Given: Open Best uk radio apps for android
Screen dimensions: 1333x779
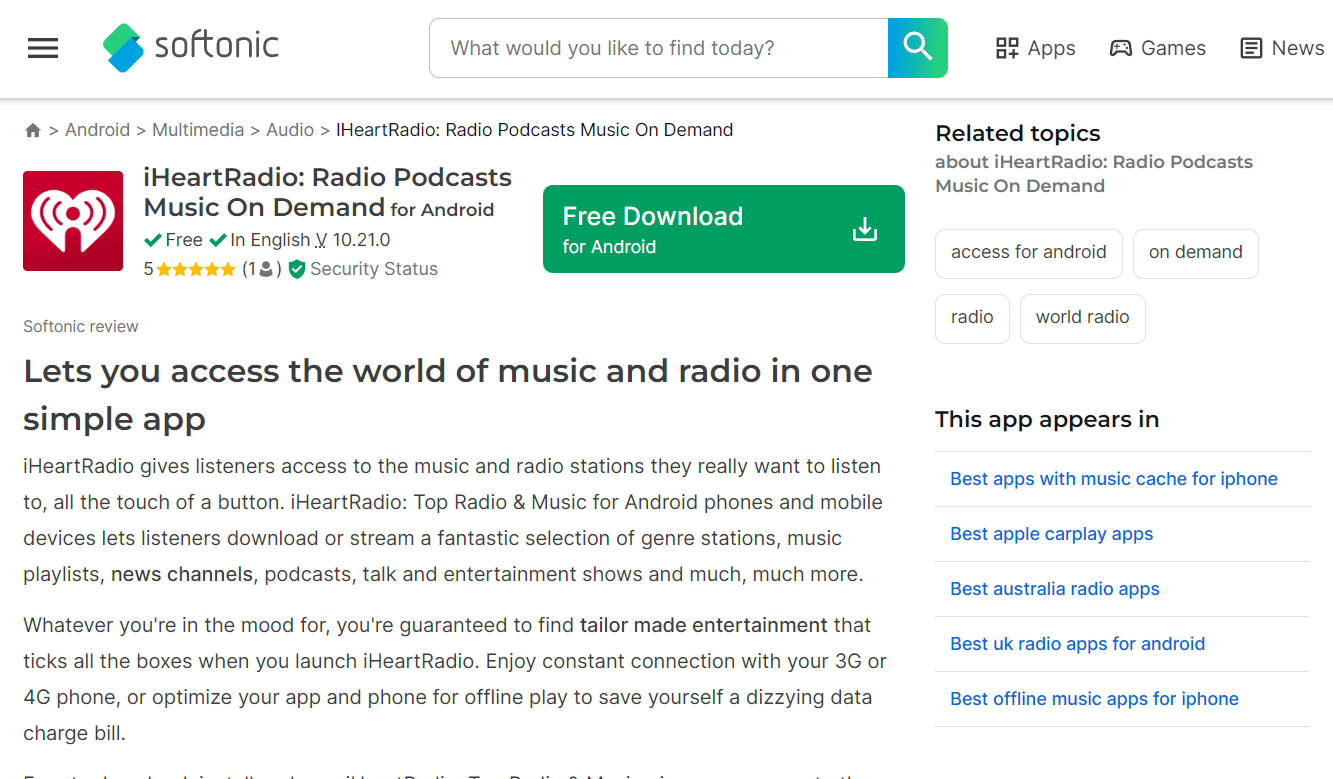Looking at the screenshot, I should 1078,644.
